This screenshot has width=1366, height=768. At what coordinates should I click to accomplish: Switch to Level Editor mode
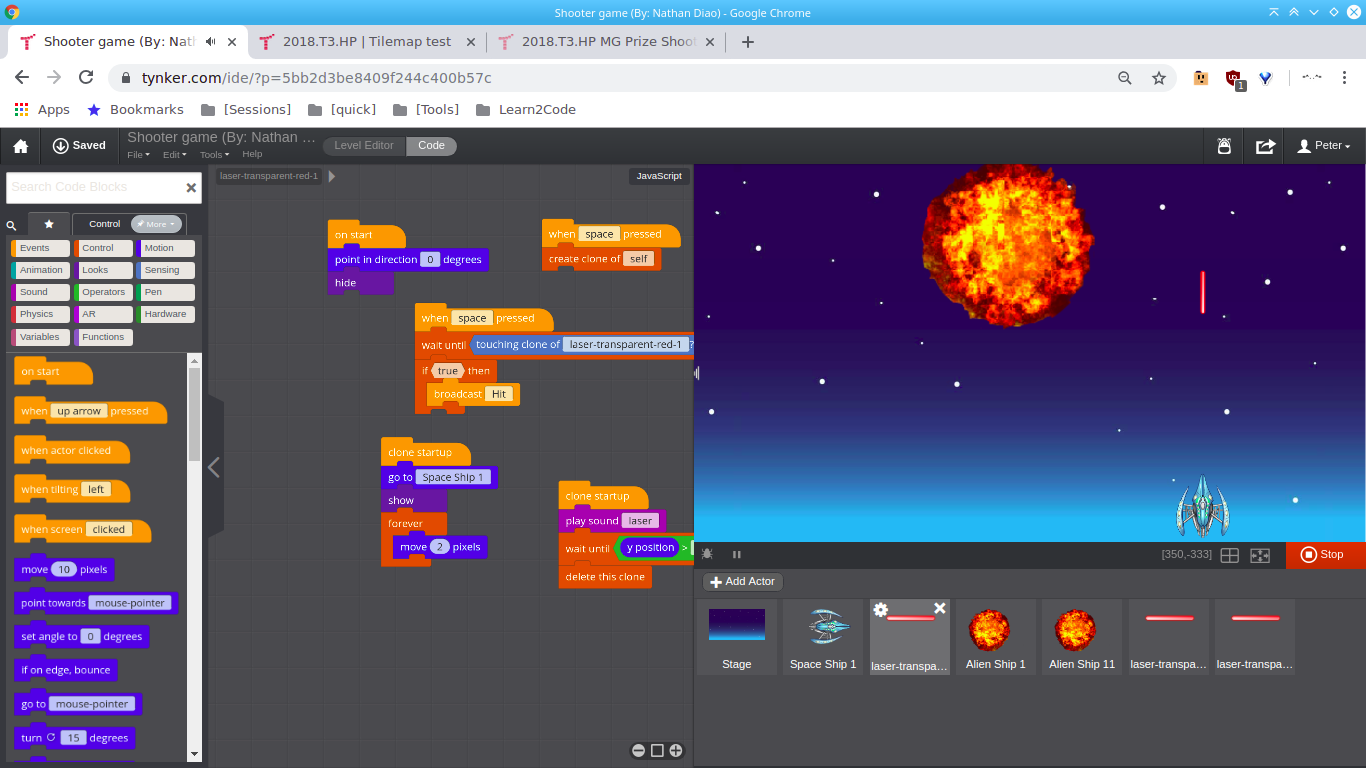(x=364, y=146)
